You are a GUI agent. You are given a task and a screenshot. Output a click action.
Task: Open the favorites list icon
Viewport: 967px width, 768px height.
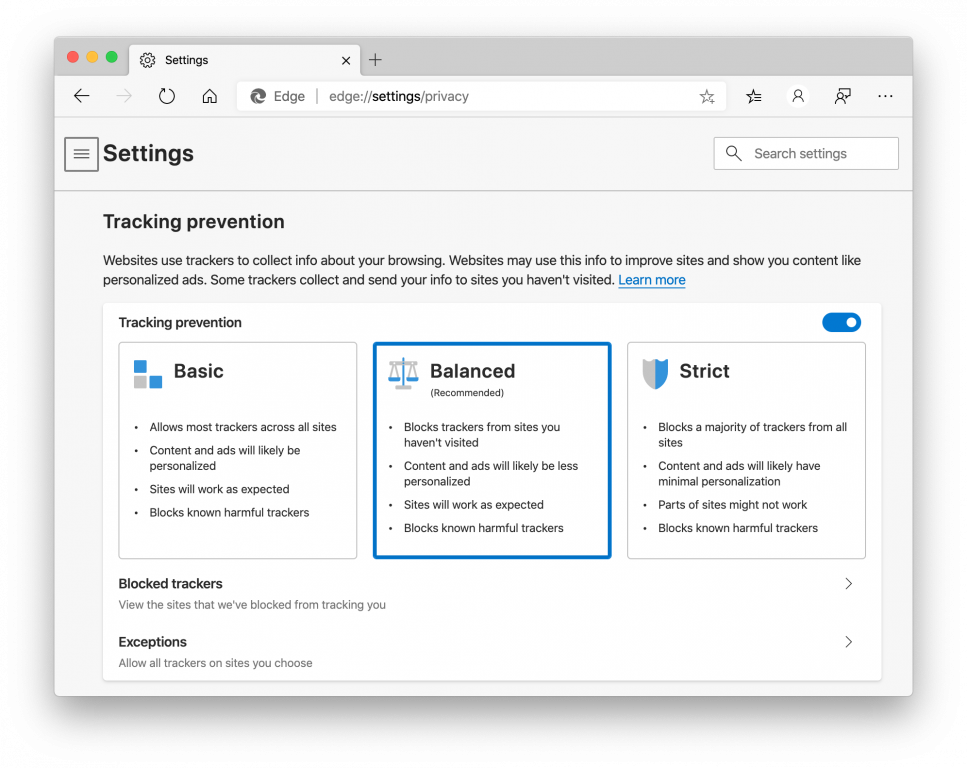(x=753, y=96)
